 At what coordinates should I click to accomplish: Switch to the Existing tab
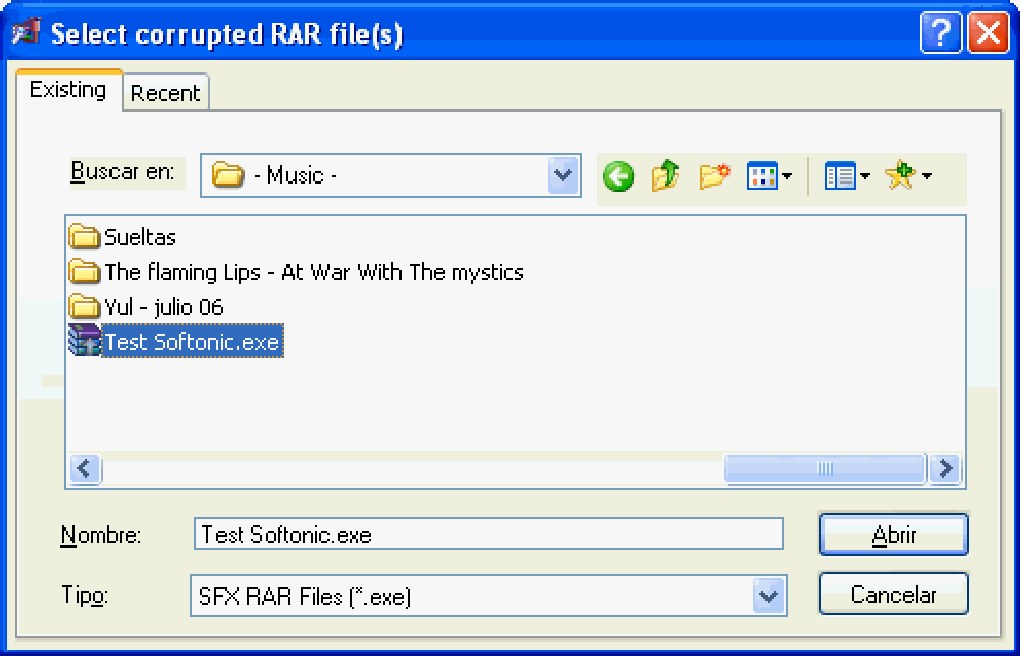pyautogui.click(x=68, y=89)
